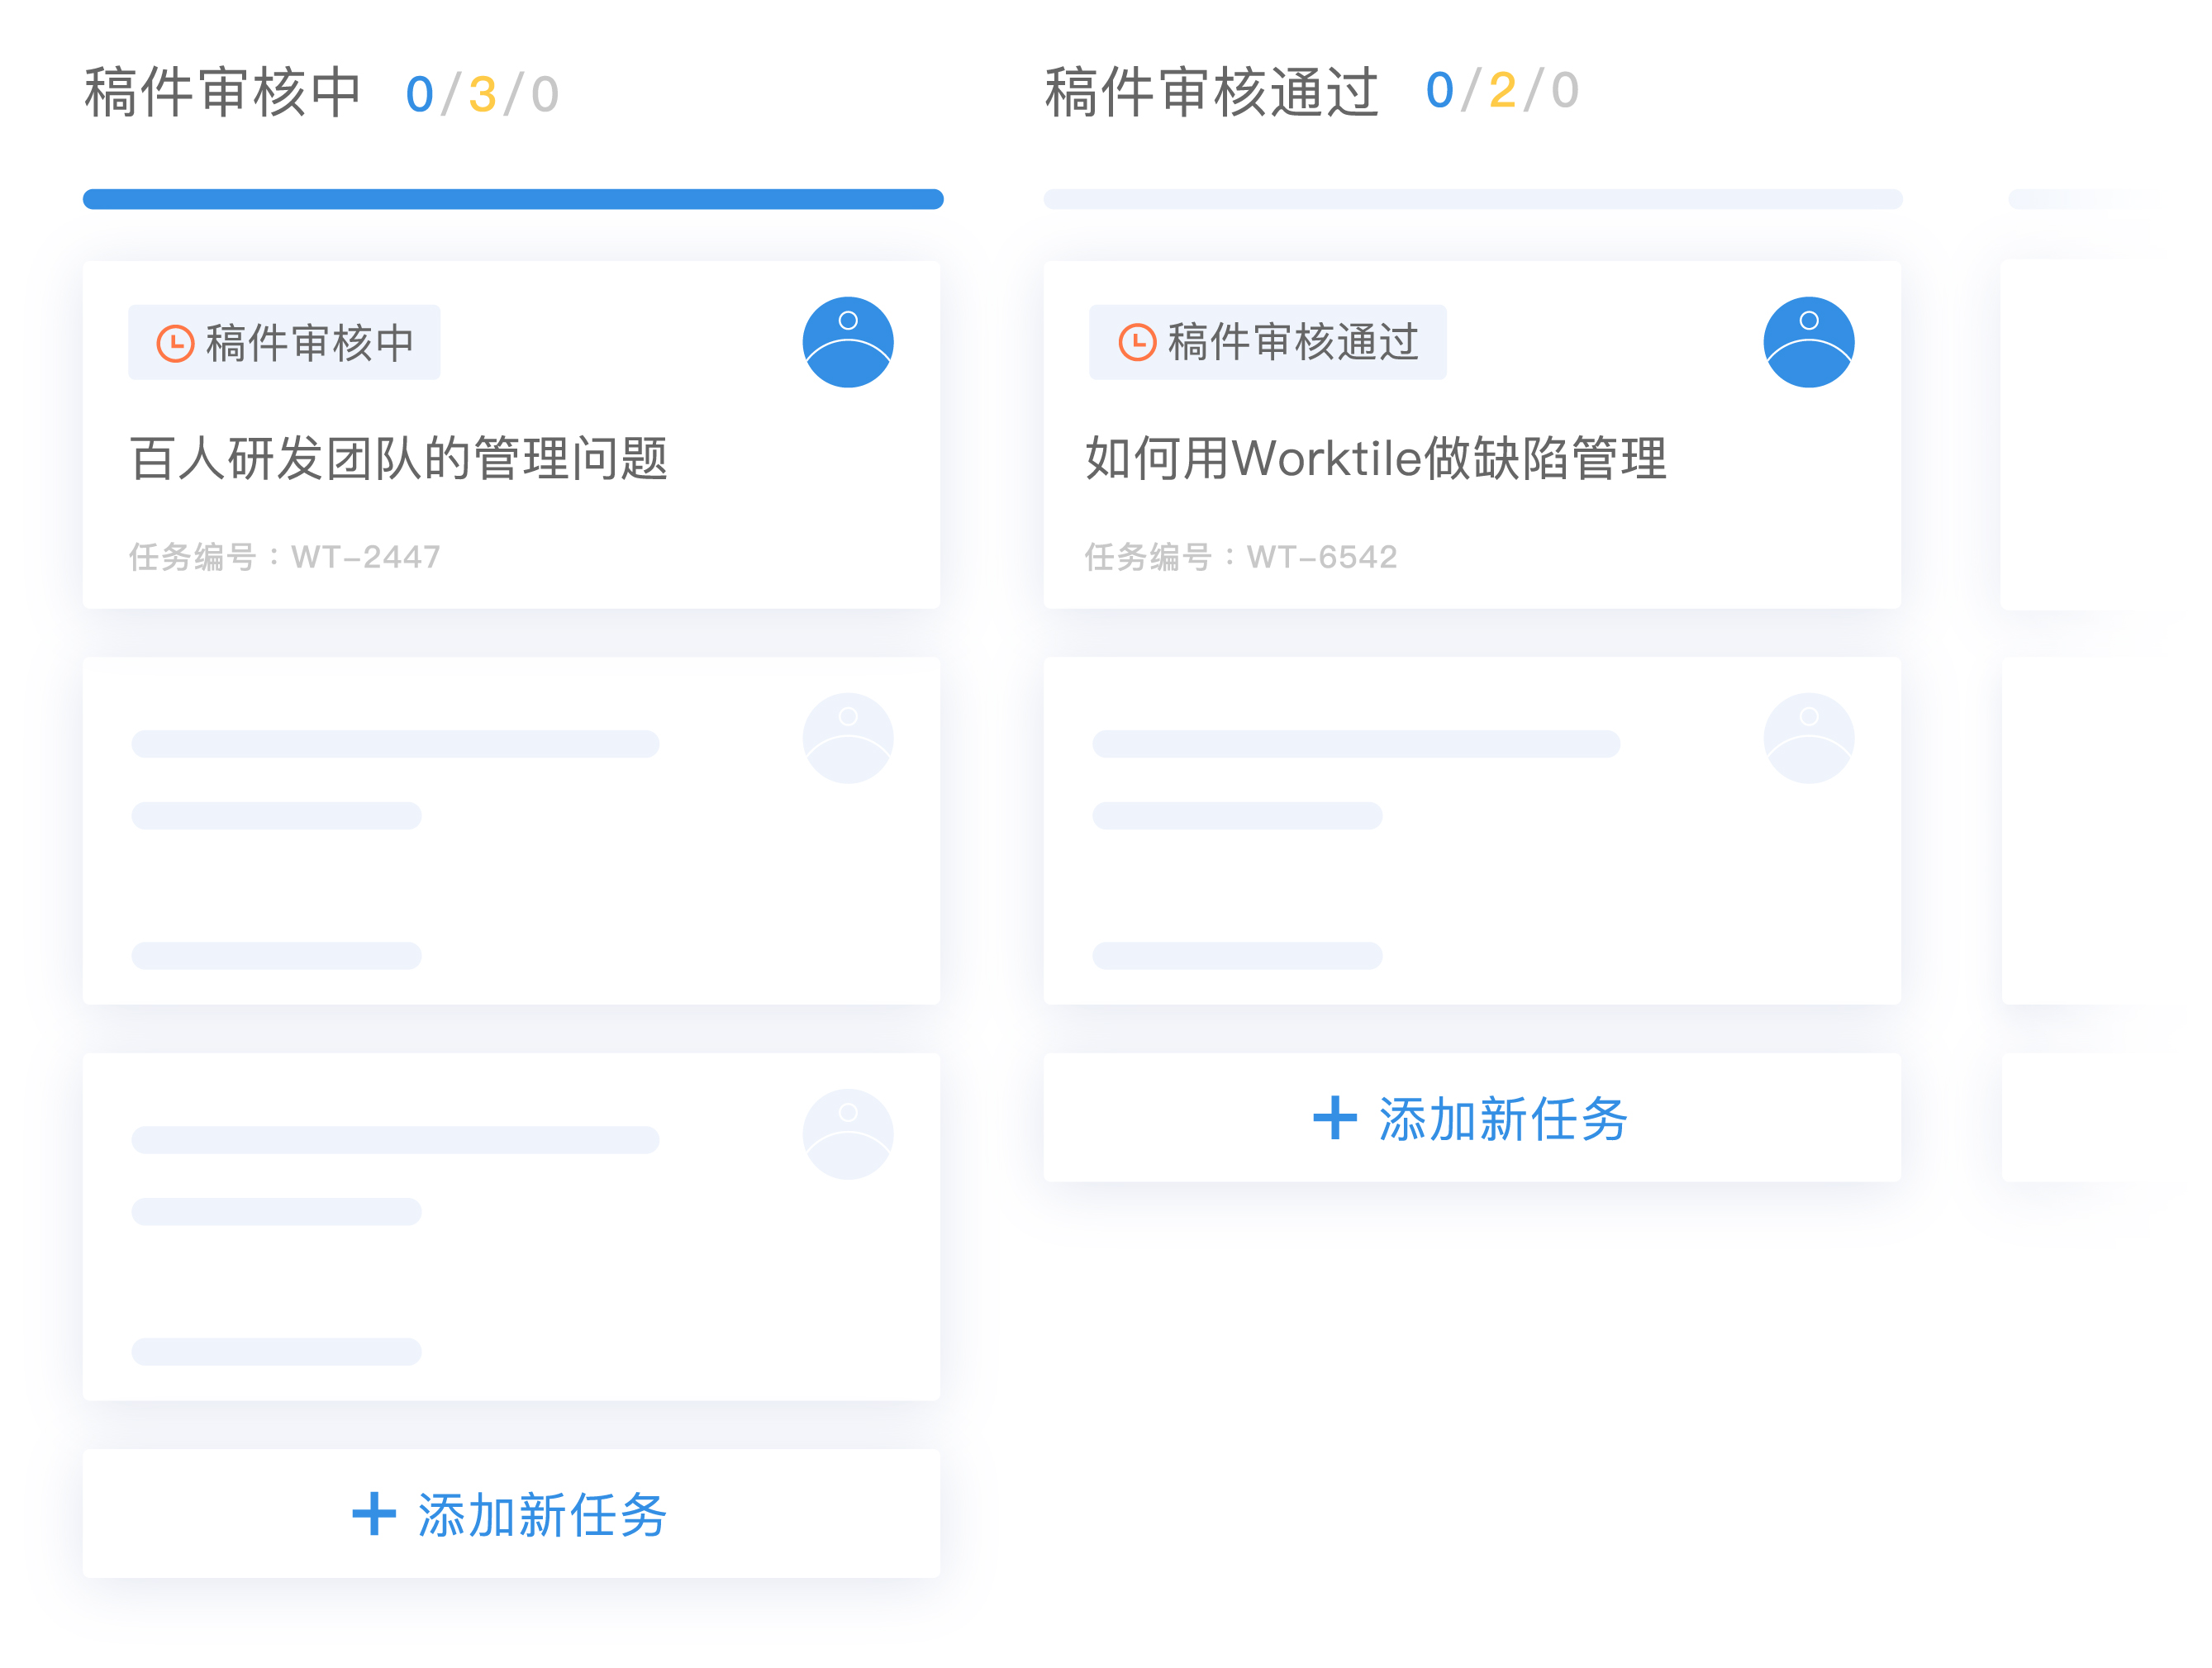Open task titled 百人研发团队的管理问题

[398, 458]
